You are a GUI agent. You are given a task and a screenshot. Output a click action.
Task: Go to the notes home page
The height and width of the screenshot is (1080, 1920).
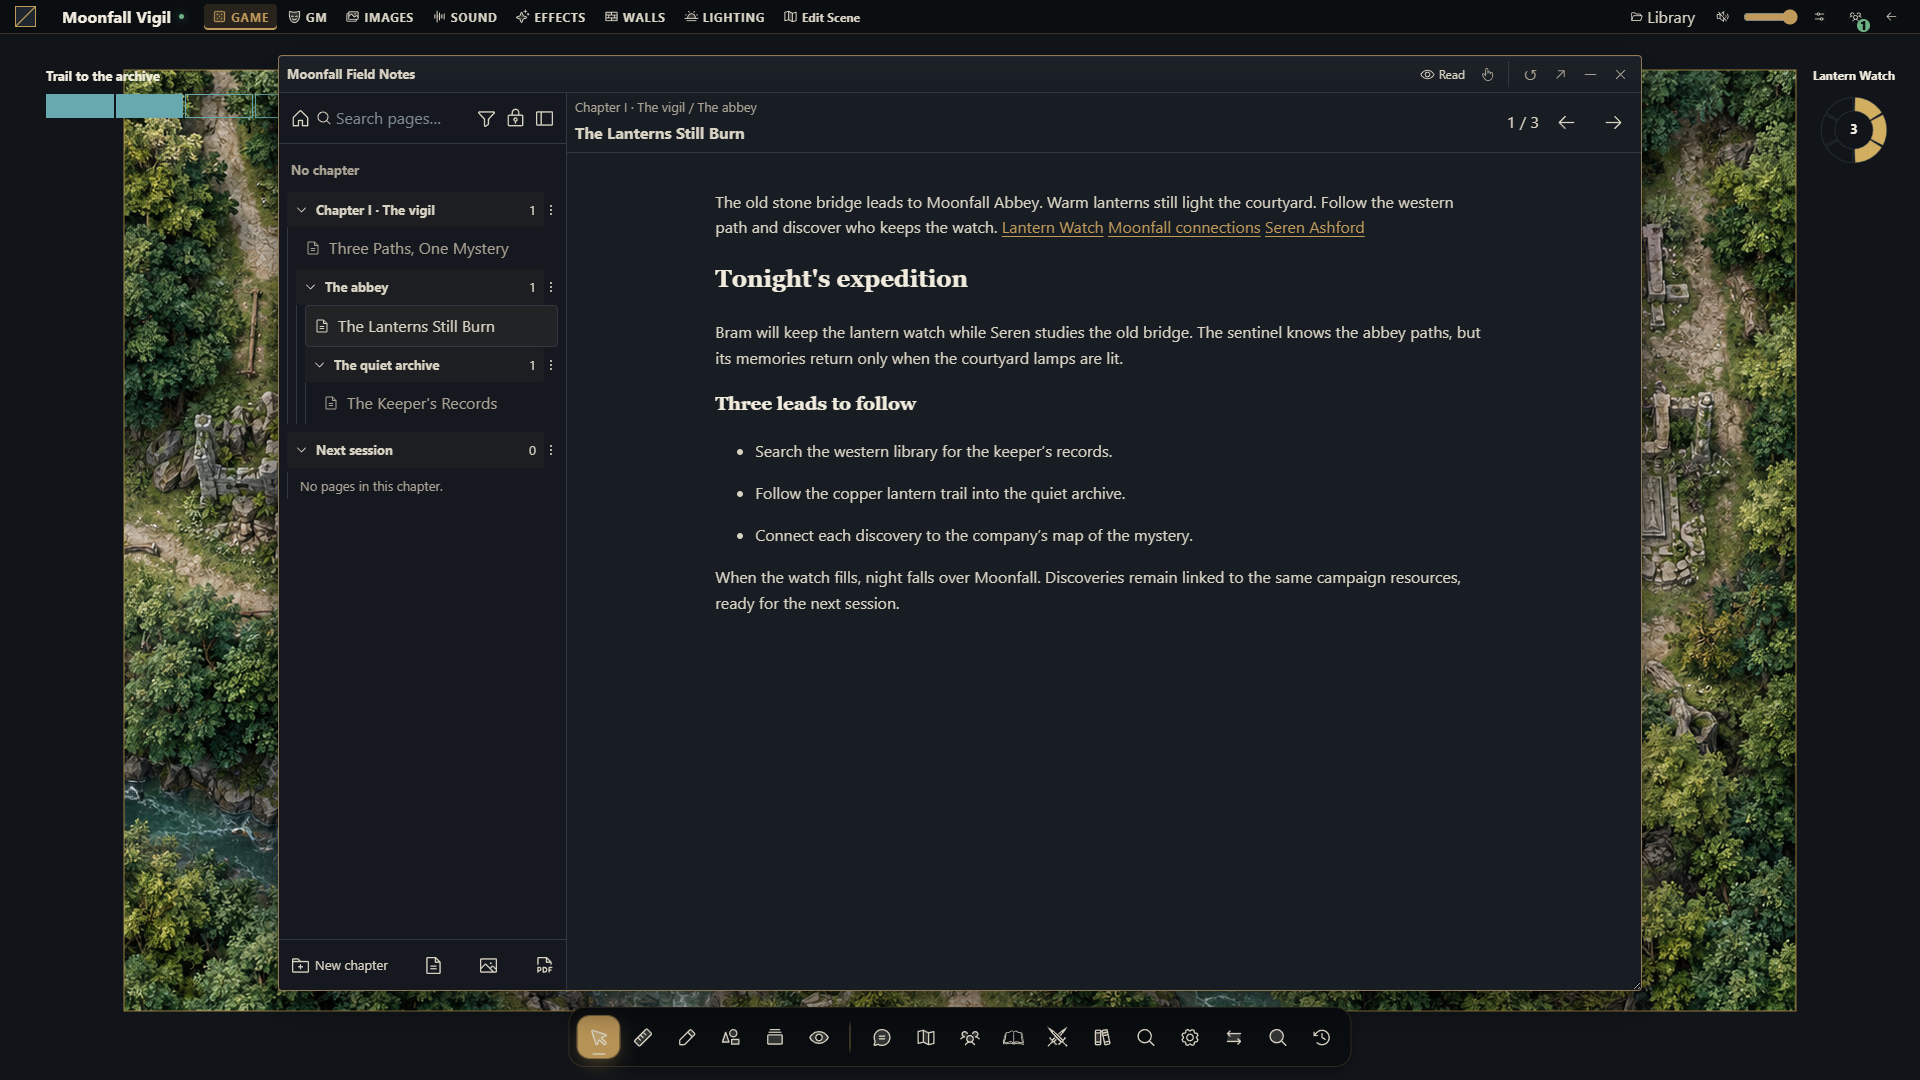point(300,118)
